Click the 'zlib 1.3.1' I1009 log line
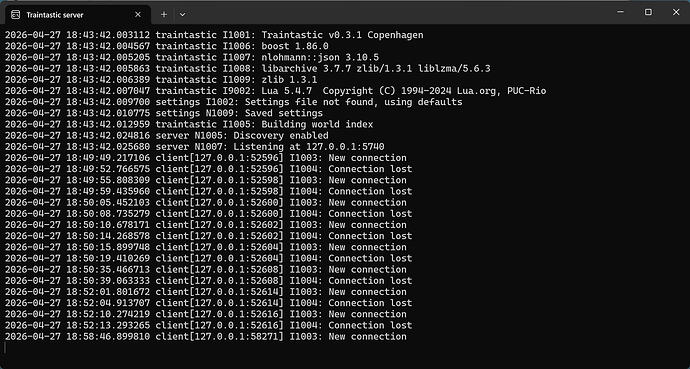690x369 pixels. click(161, 80)
